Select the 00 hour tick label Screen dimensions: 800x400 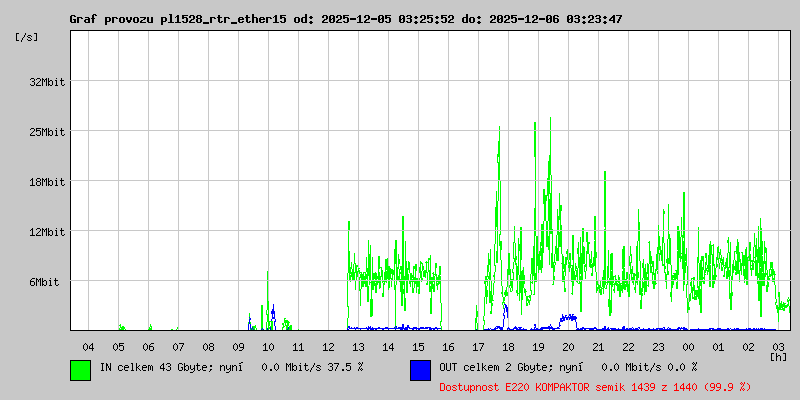pyautogui.click(x=688, y=346)
